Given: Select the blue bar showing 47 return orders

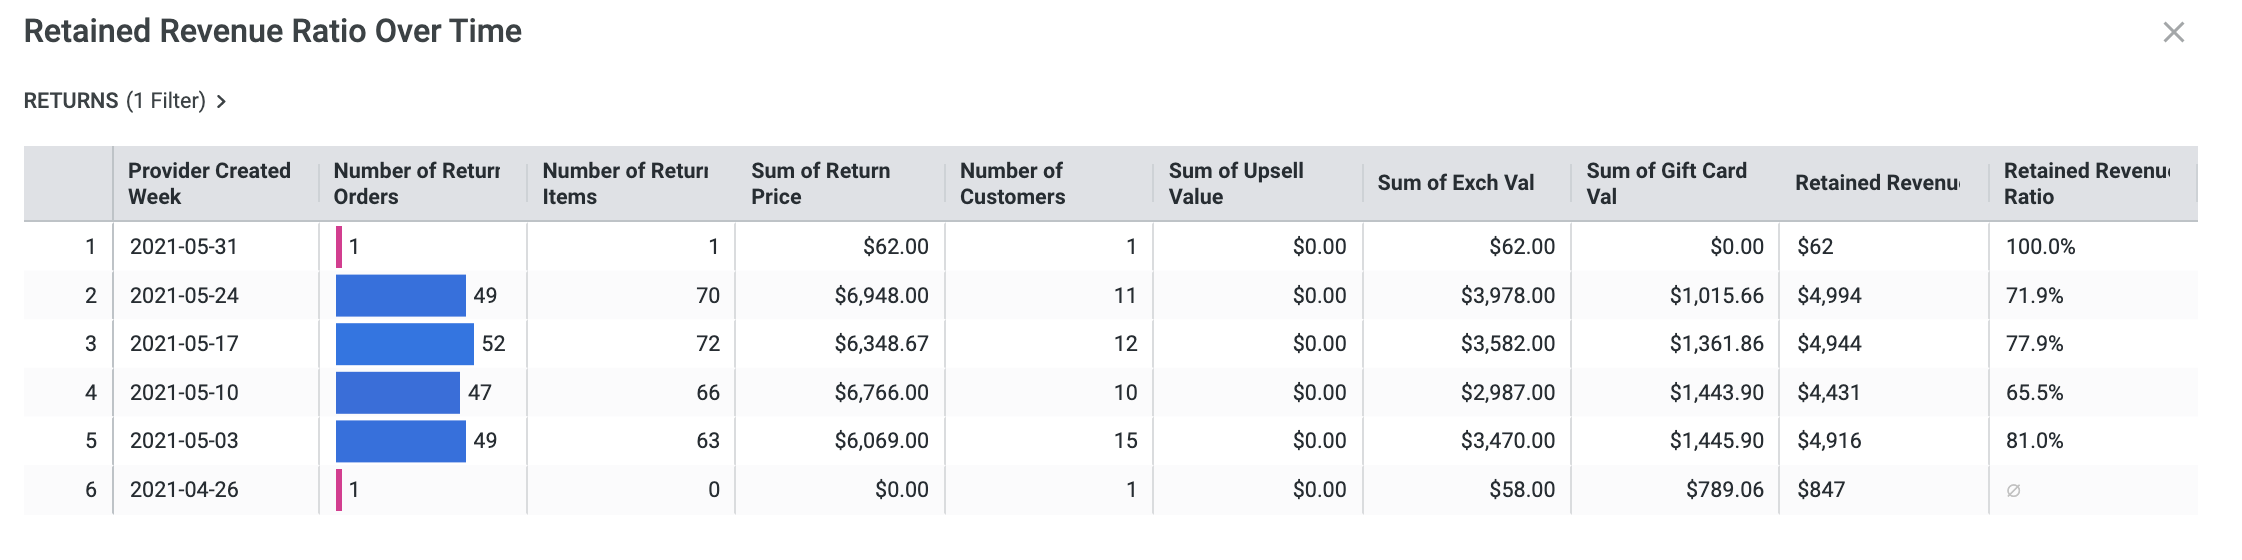Looking at the screenshot, I should [397, 393].
